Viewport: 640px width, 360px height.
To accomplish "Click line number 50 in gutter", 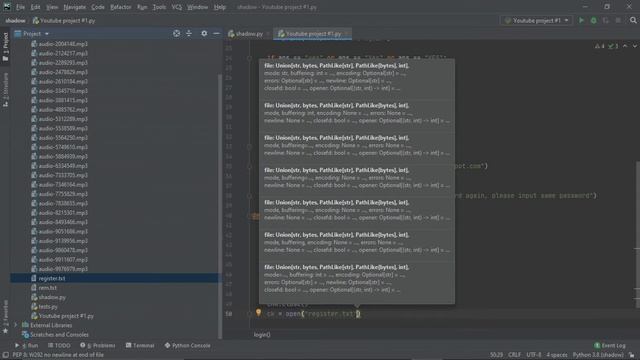I will pos(229,314).
